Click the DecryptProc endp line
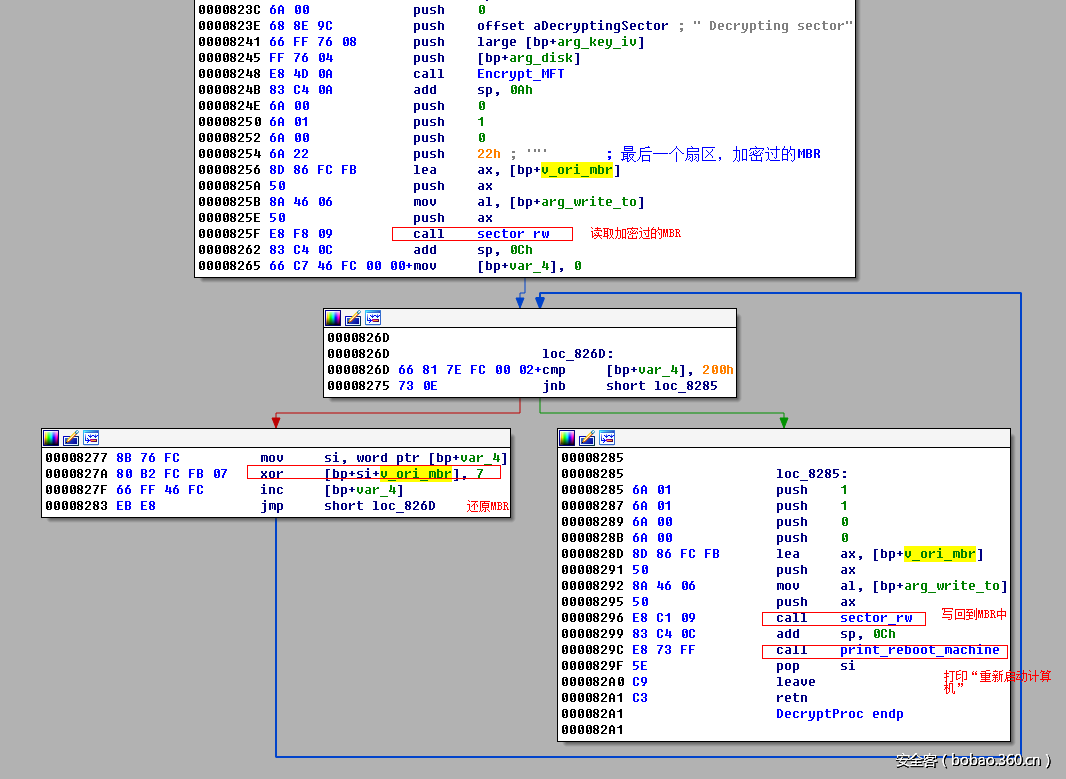This screenshot has width=1066, height=779. coord(839,714)
